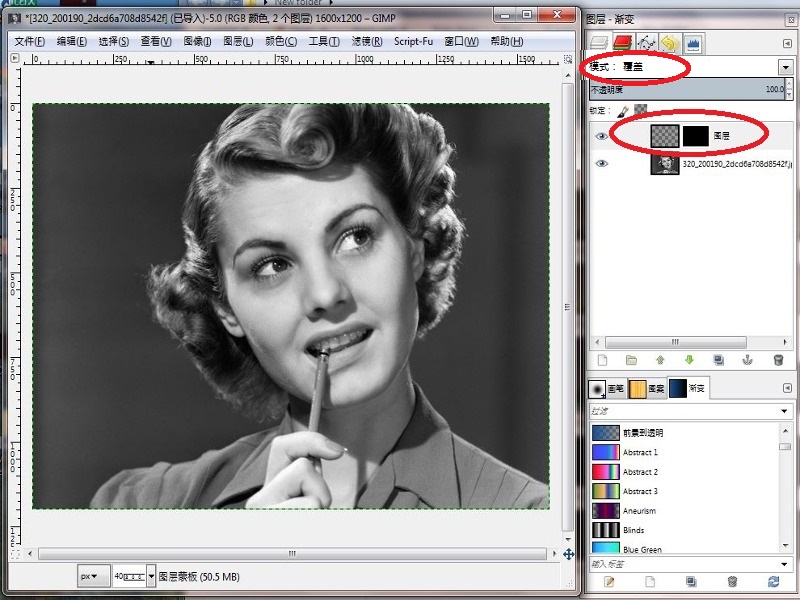Lower the layer with the green down arrow
This screenshot has width=800, height=600.
click(689, 360)
